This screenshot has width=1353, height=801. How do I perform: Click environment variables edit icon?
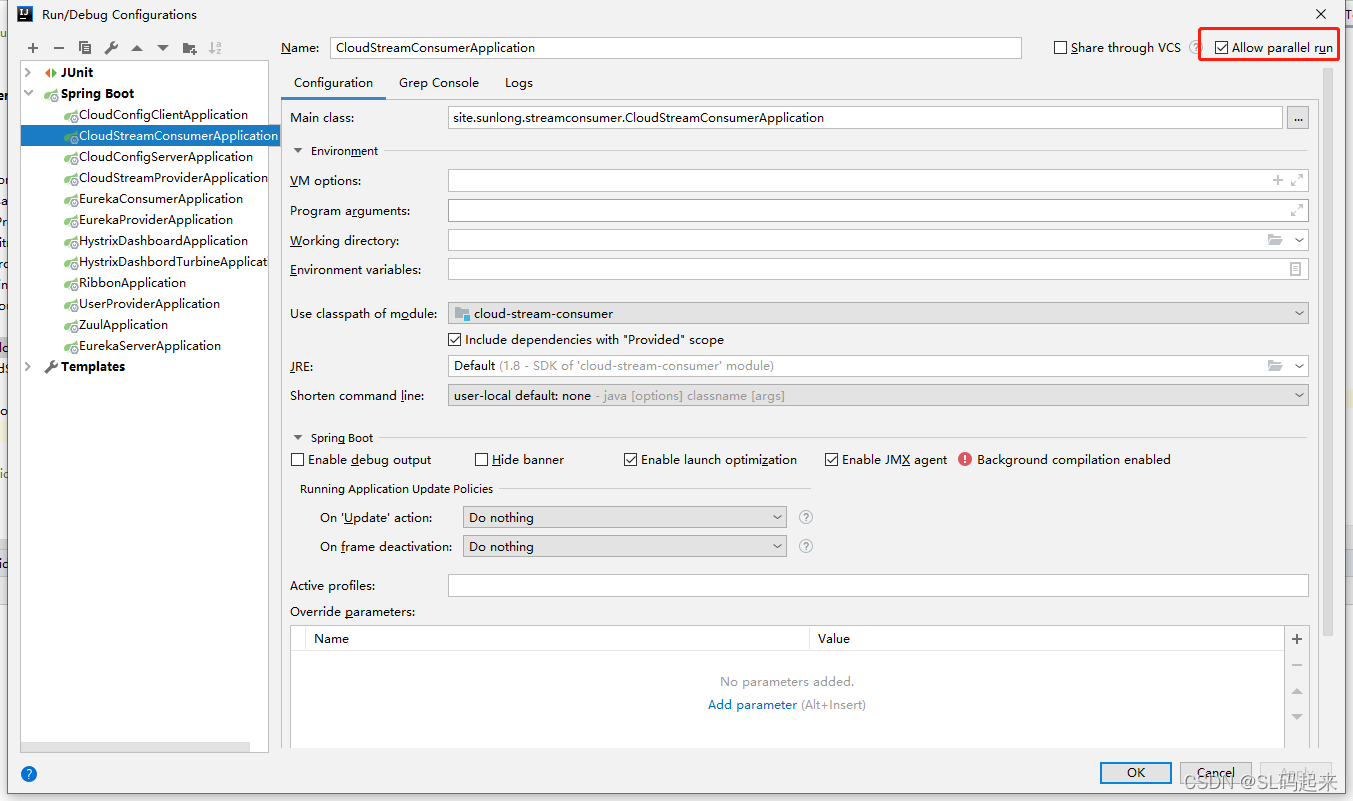pos(1295,270)
